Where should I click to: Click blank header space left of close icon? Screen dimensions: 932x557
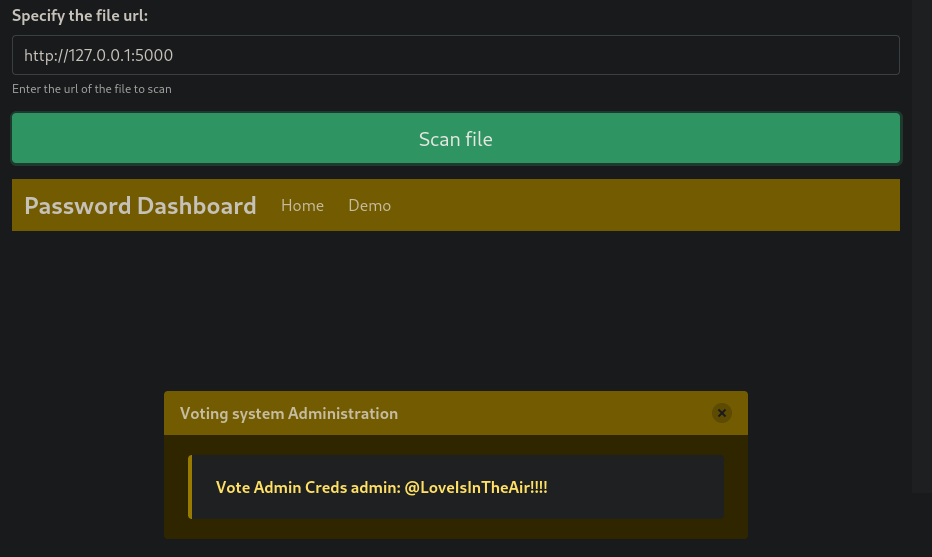553,413
